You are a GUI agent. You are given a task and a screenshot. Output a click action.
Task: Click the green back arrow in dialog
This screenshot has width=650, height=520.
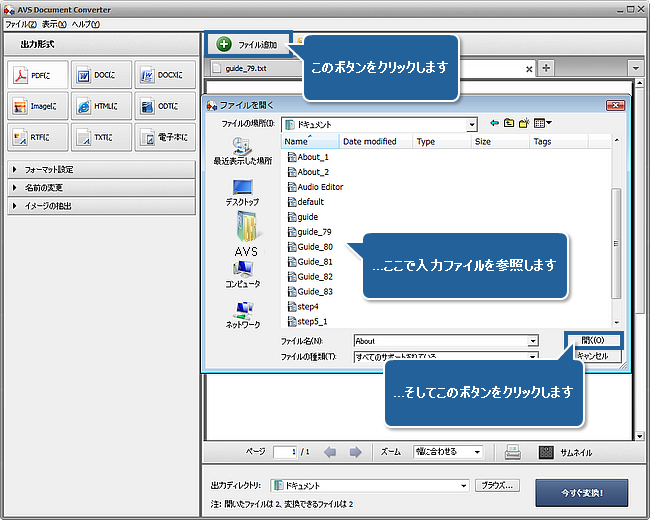pos(494,124)
